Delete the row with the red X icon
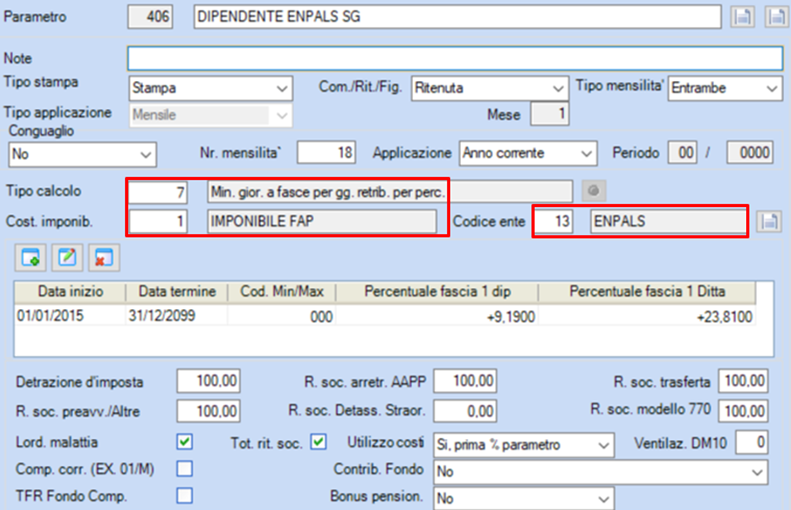This screenshot has width=791, height=510. [104, 257]
